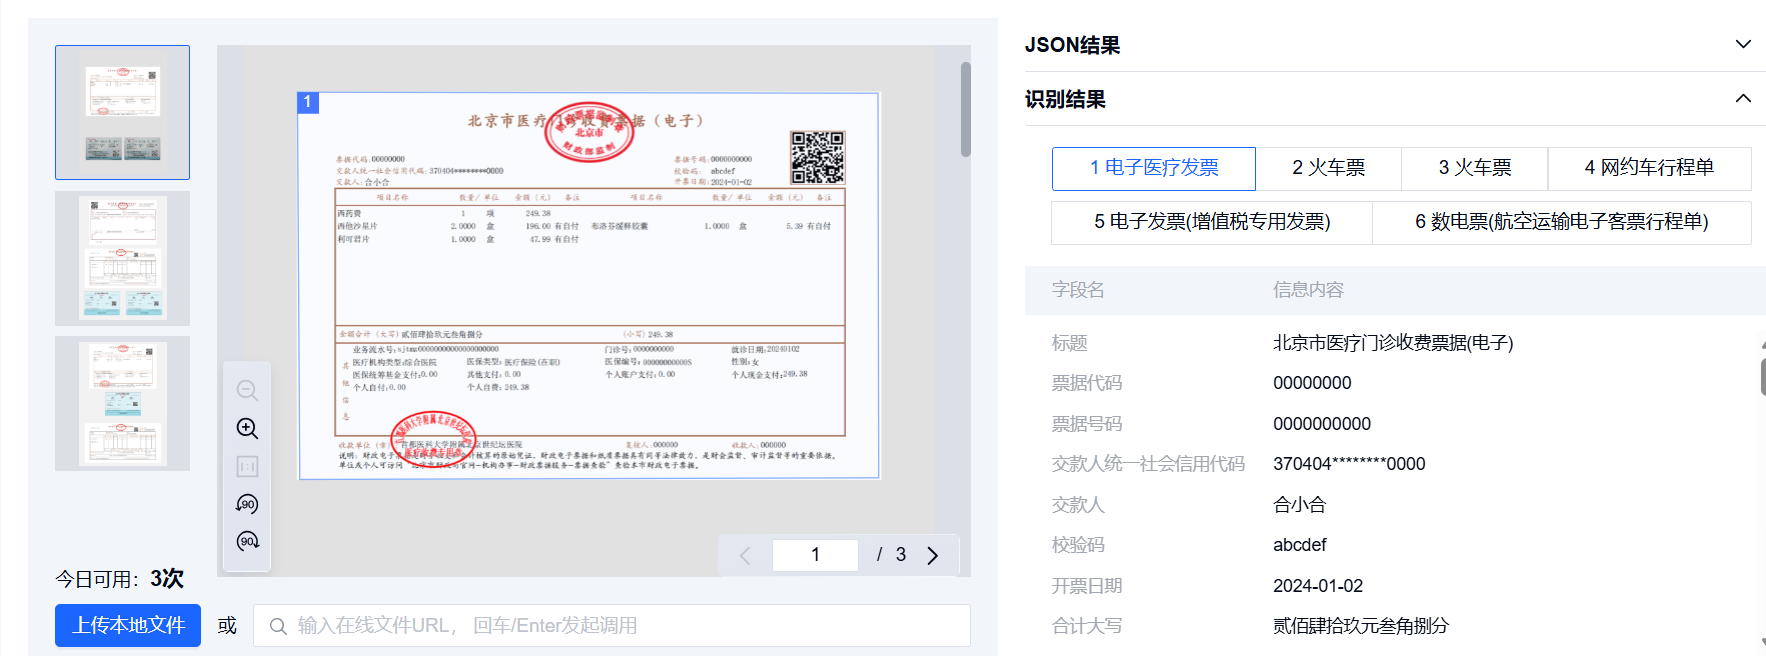
Task: Open 6 数电票(航空运输电子客票行程单) tab
Action: tap(1562, 222)
